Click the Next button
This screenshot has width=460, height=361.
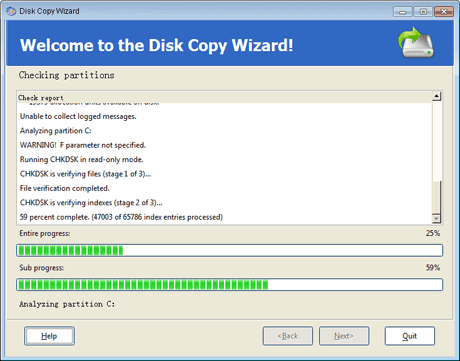[x=344, y=336]
